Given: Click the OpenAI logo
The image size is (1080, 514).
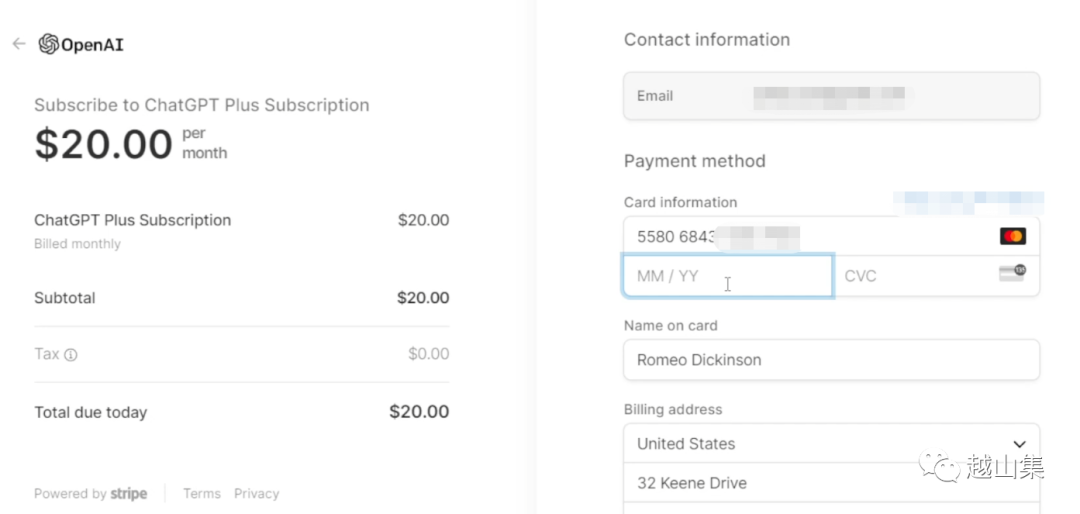Looking at the screenshot, I should click(x=81, y=44).
